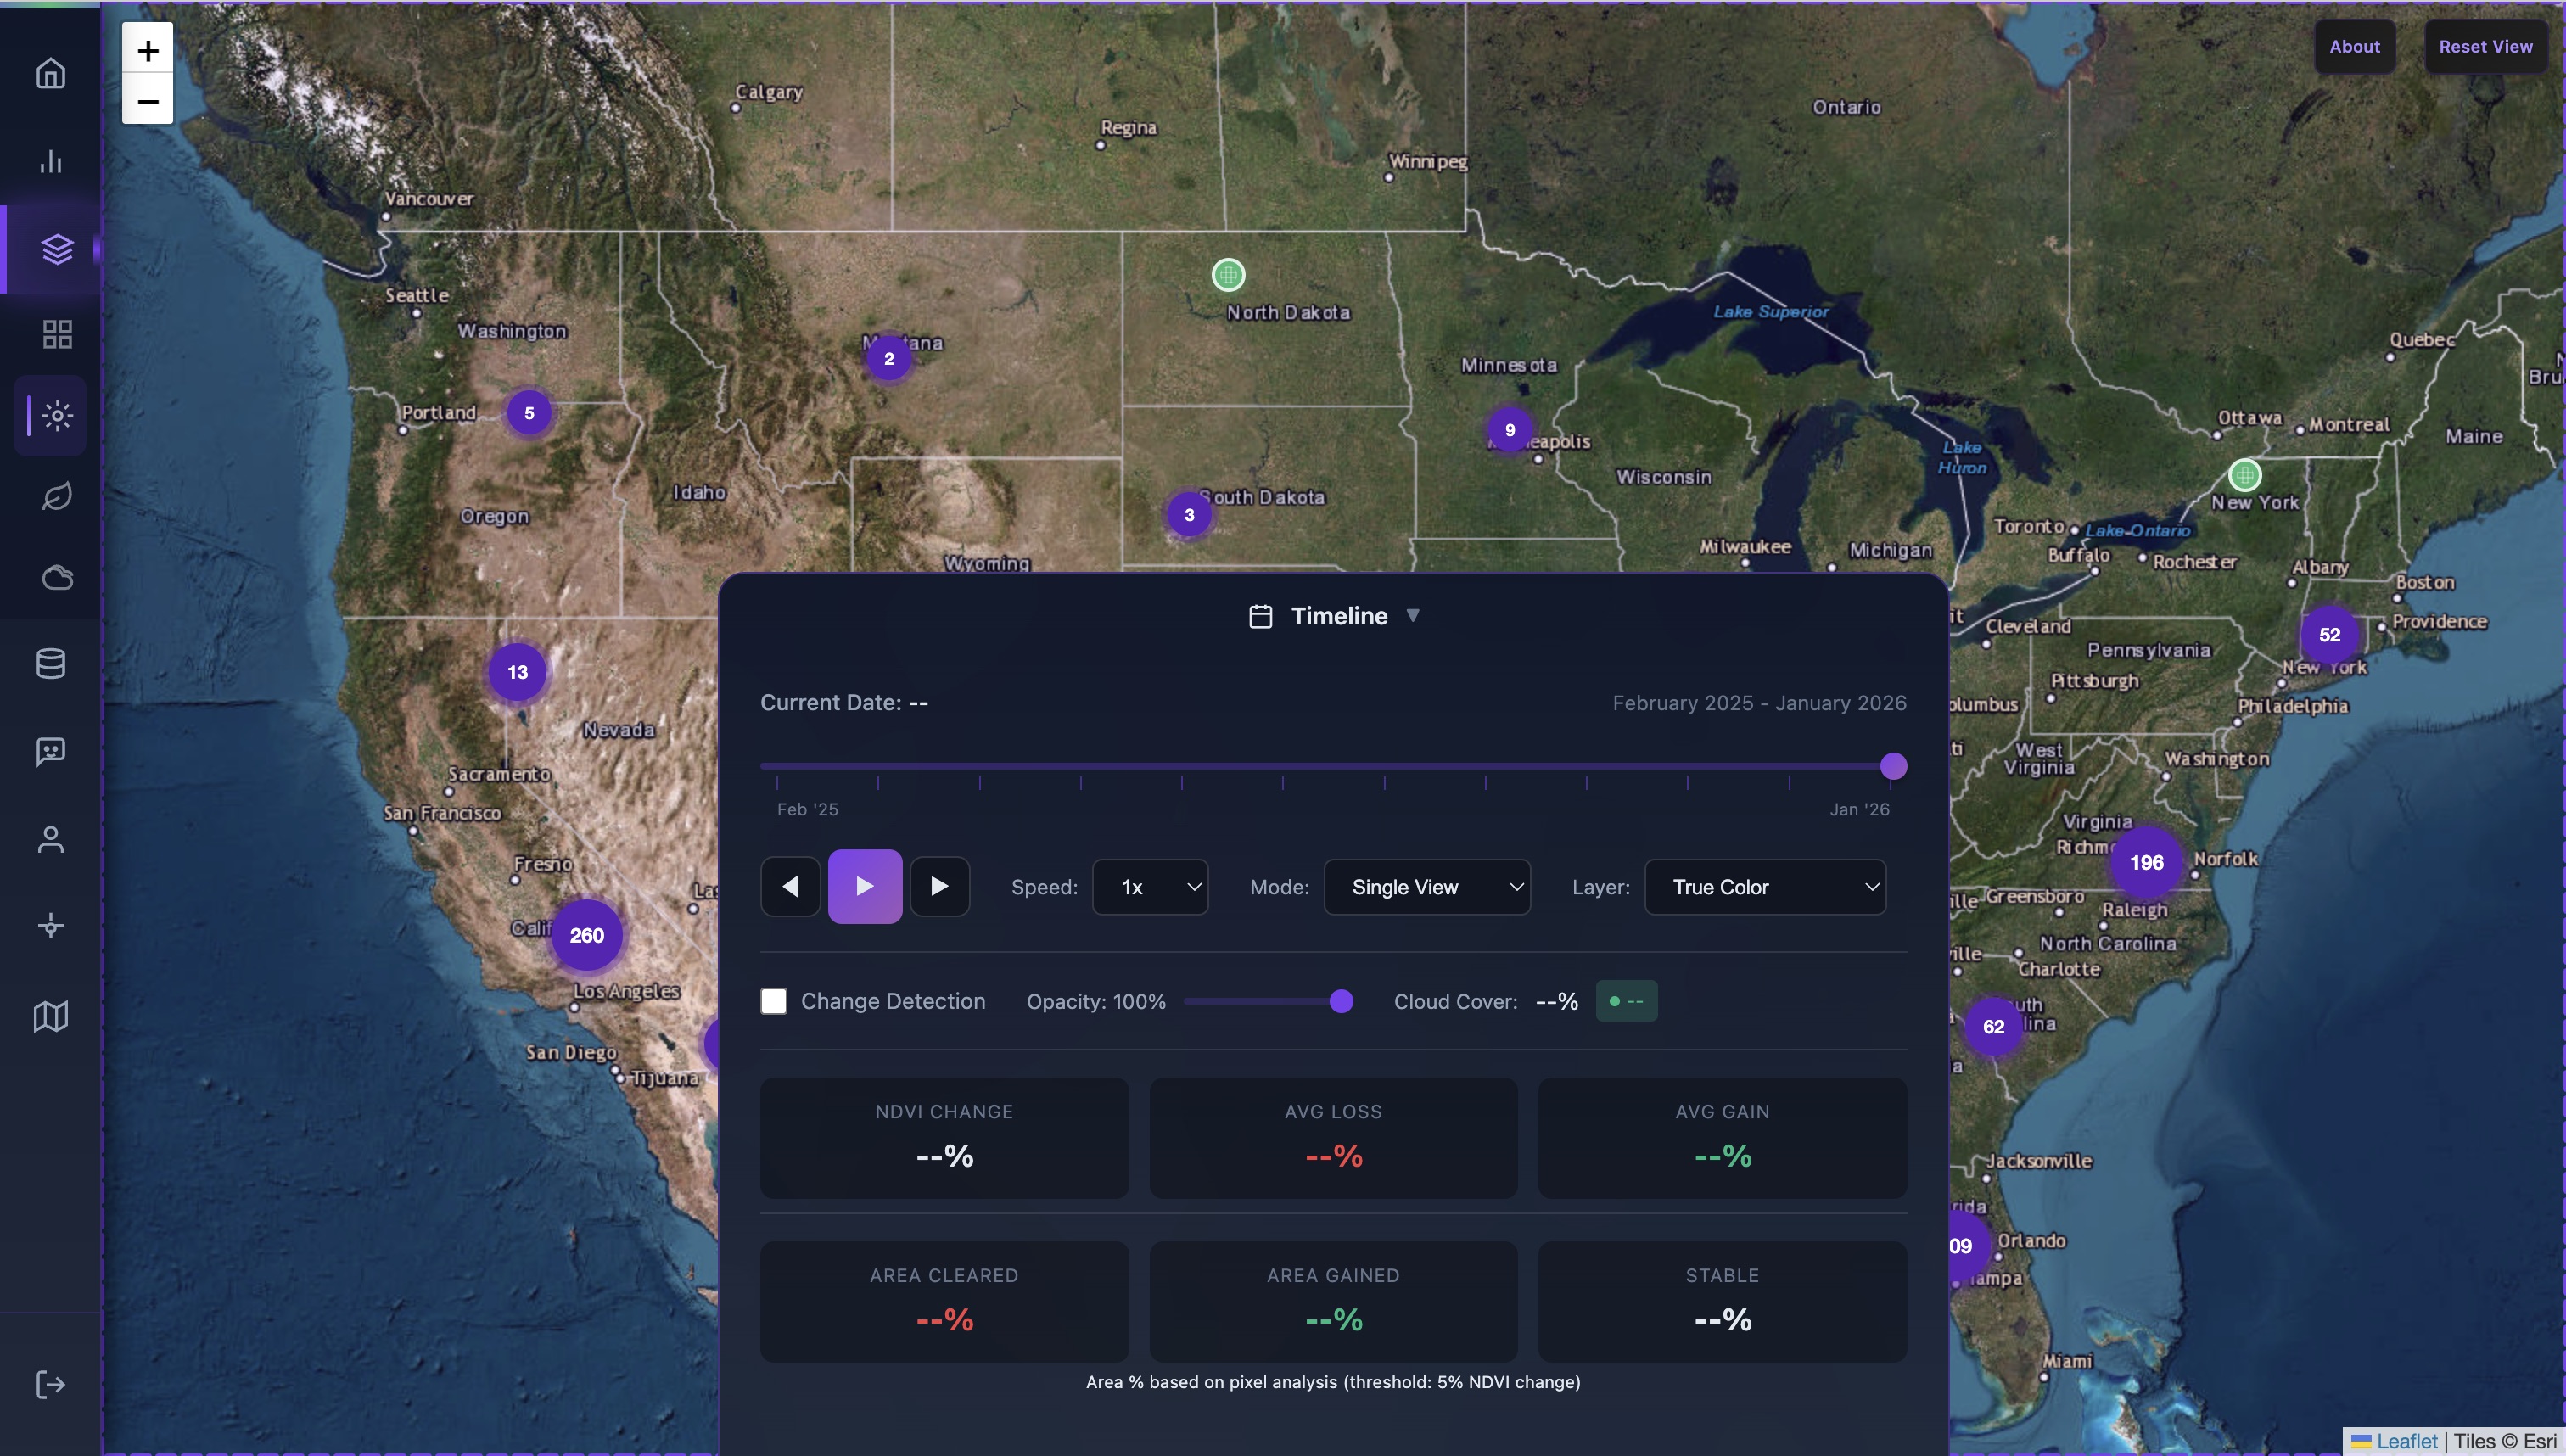
Task: Click the Reset View button
Action: pyautogui.click(x=2485, y=47)
